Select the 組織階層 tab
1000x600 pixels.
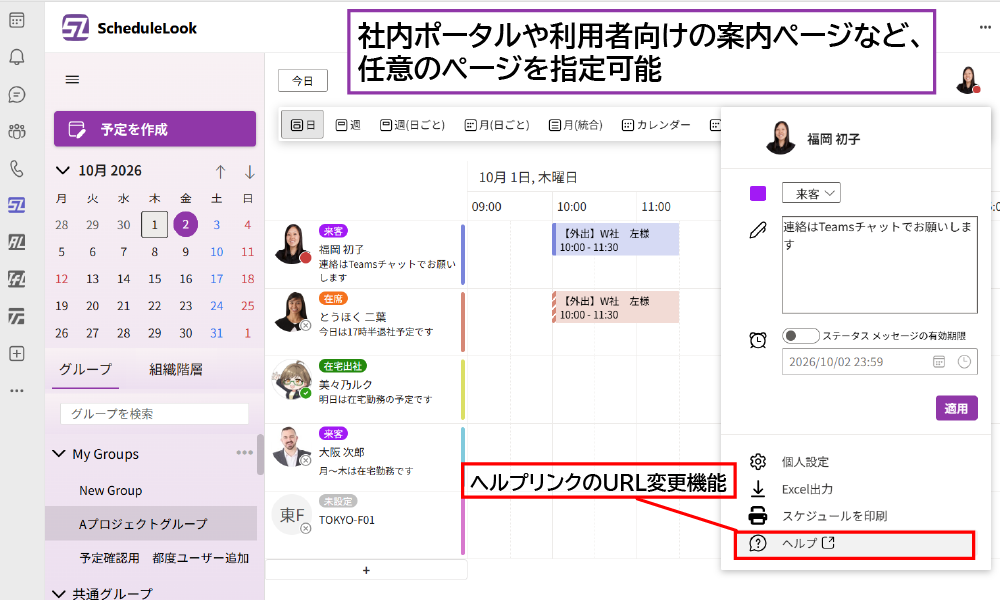(x=176, y=369)
